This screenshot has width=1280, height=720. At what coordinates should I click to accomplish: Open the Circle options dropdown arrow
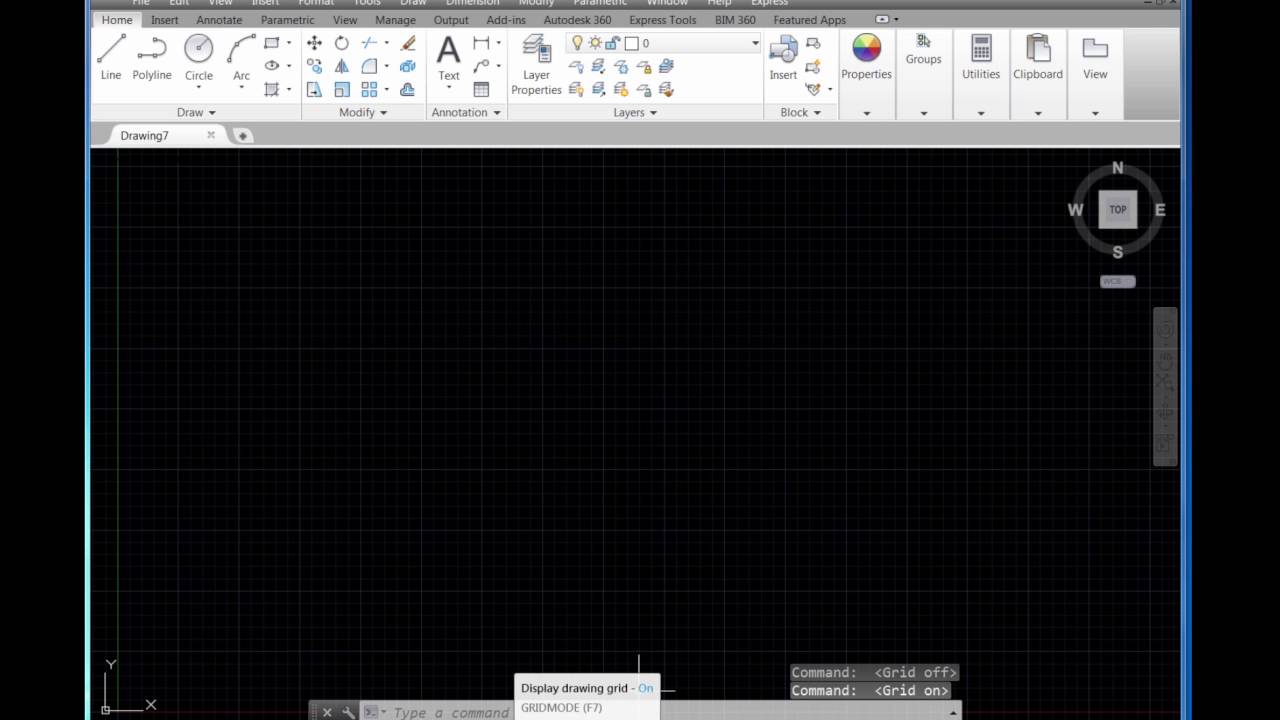pyautogui.click(x=199, y=87)
